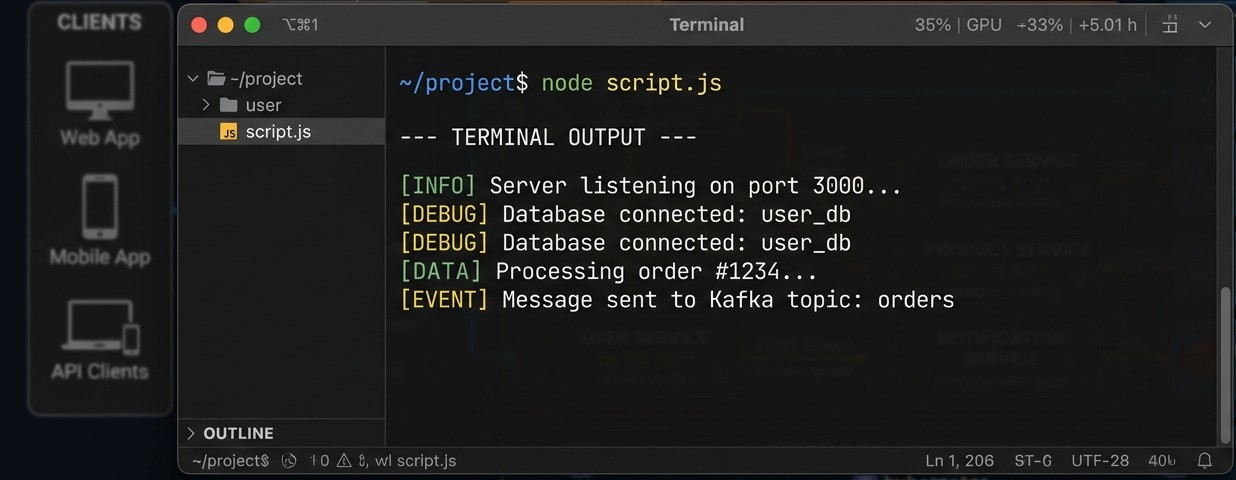Click the UTF-28 encoding indicator

(1100, 460)
